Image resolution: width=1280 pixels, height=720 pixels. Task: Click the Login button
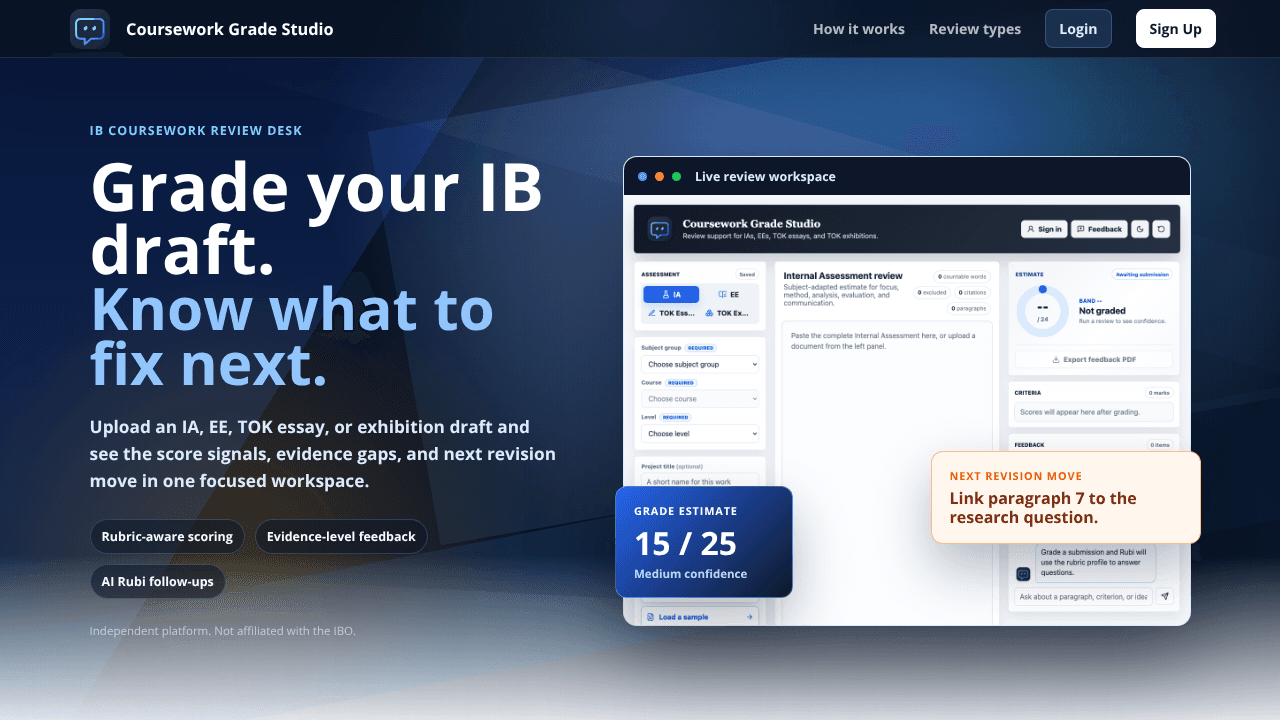[1078, 29]
